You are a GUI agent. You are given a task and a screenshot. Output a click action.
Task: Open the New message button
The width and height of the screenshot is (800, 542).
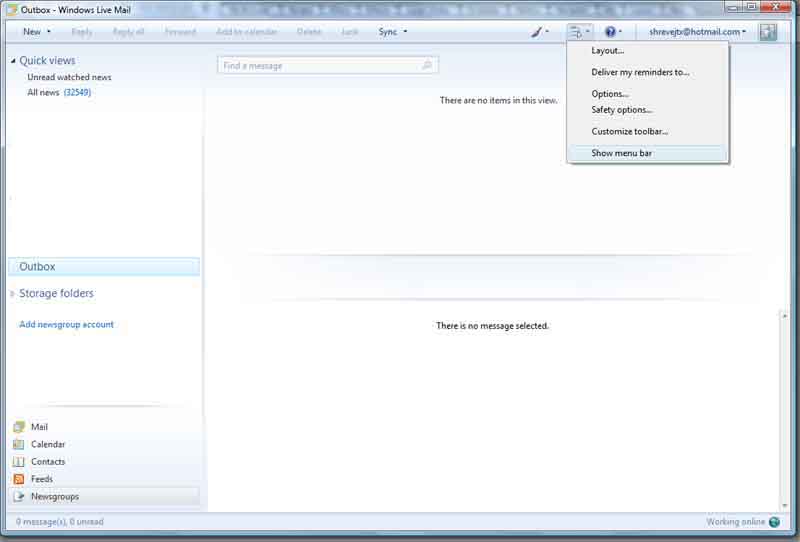(x=32, y=32)
